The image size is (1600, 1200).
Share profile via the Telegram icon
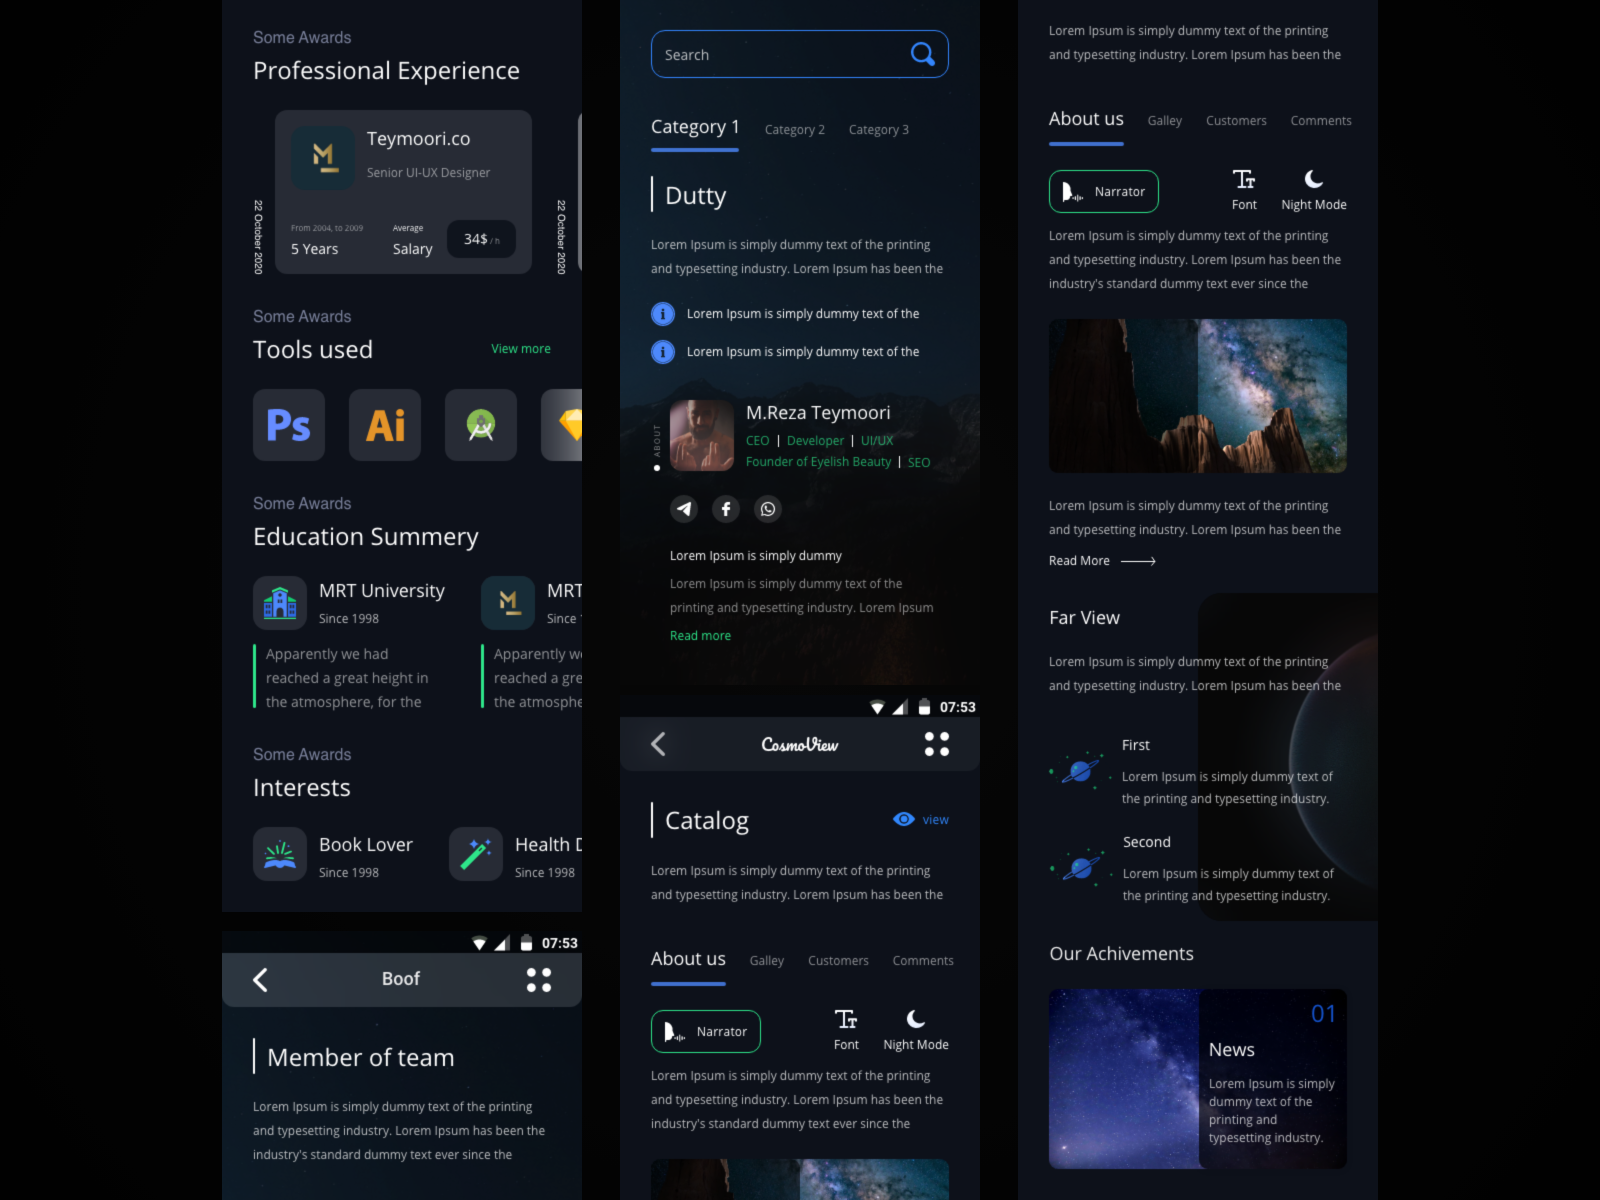[684, 509]
